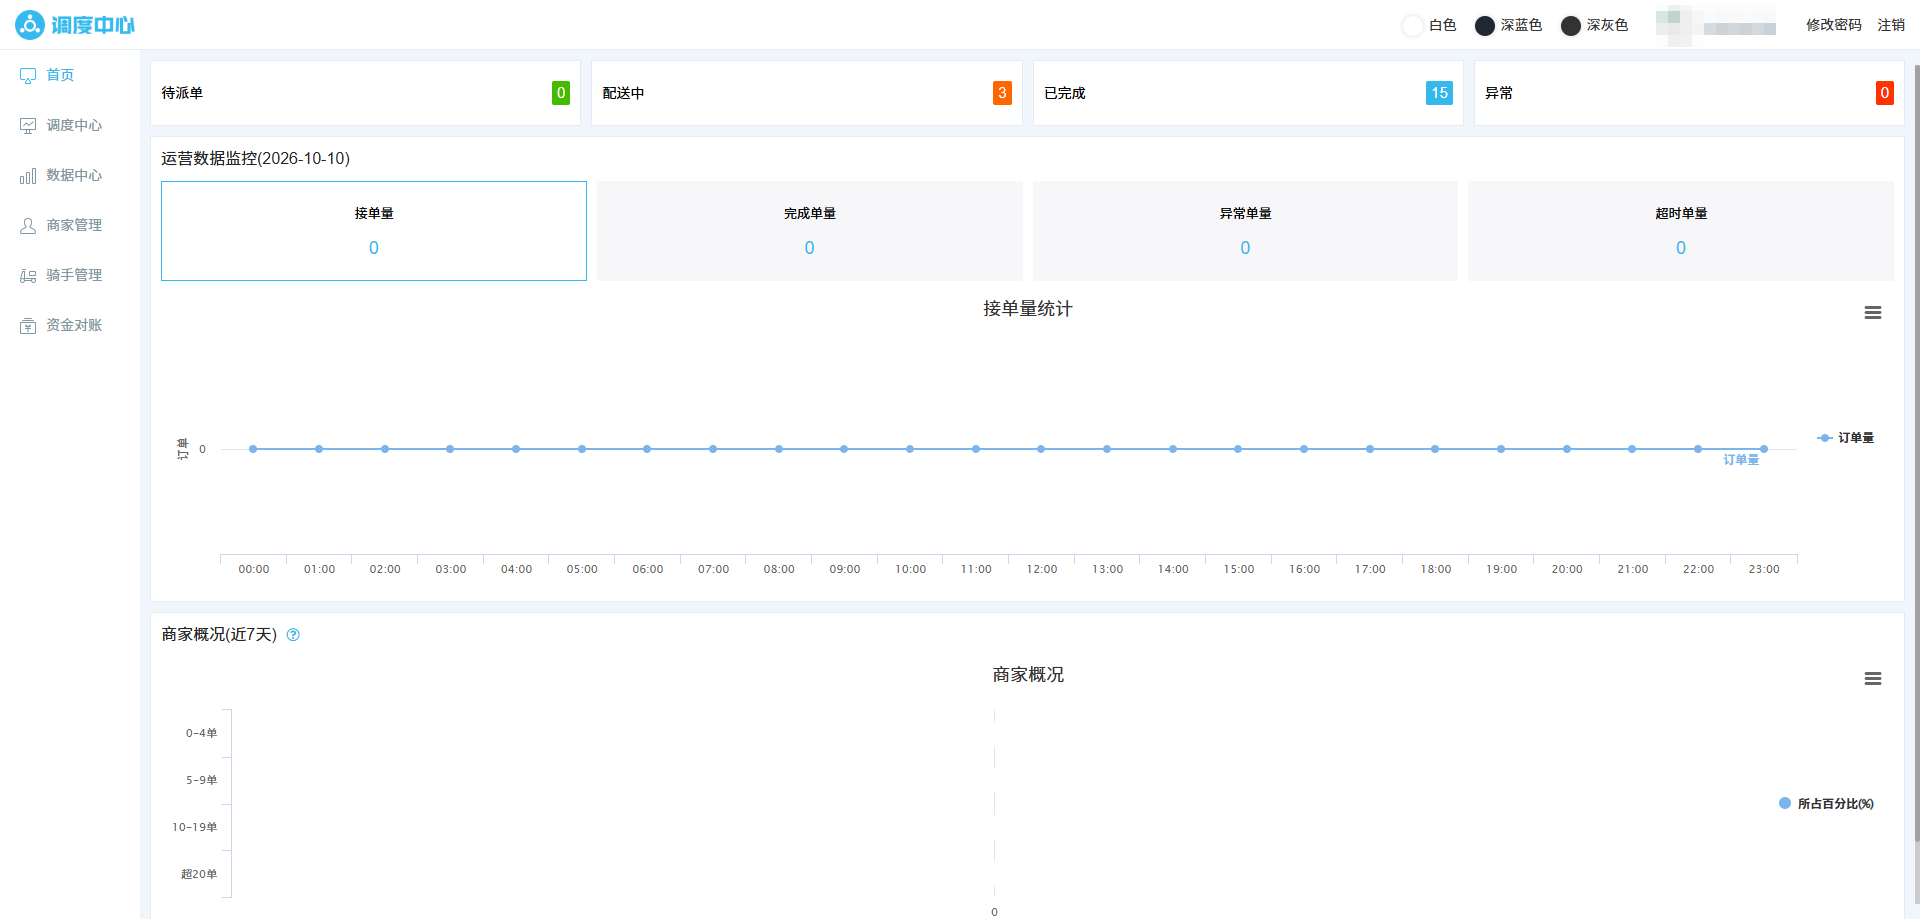The width and height of the screenshot is (1920, 919).
Task: Click the green 0 badge on 待派单
Action: (x=561, y=93)
